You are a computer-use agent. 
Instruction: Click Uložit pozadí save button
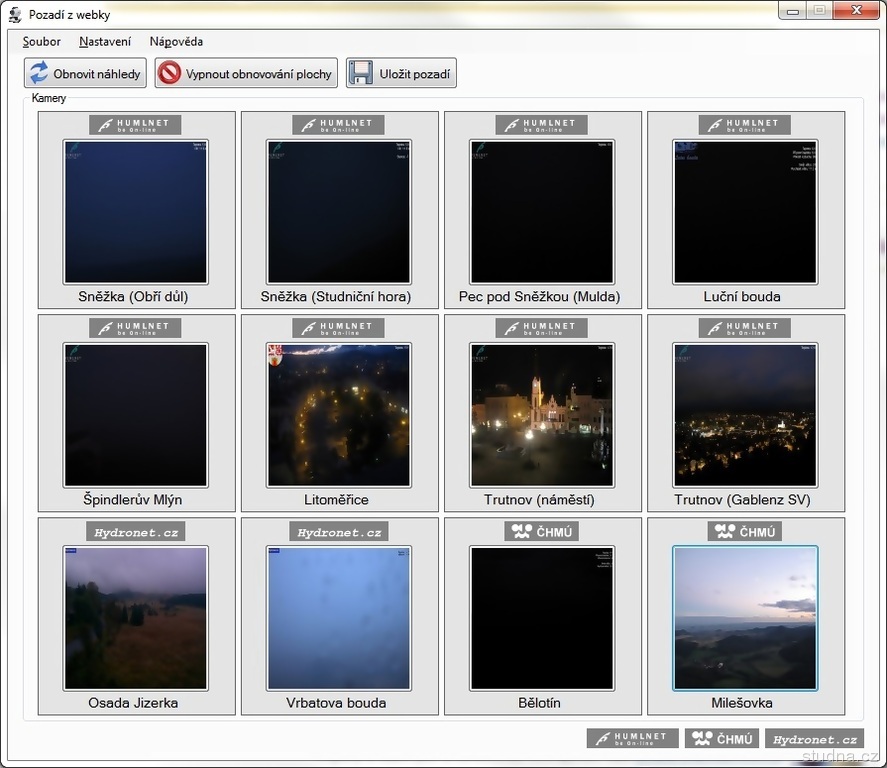401,73
